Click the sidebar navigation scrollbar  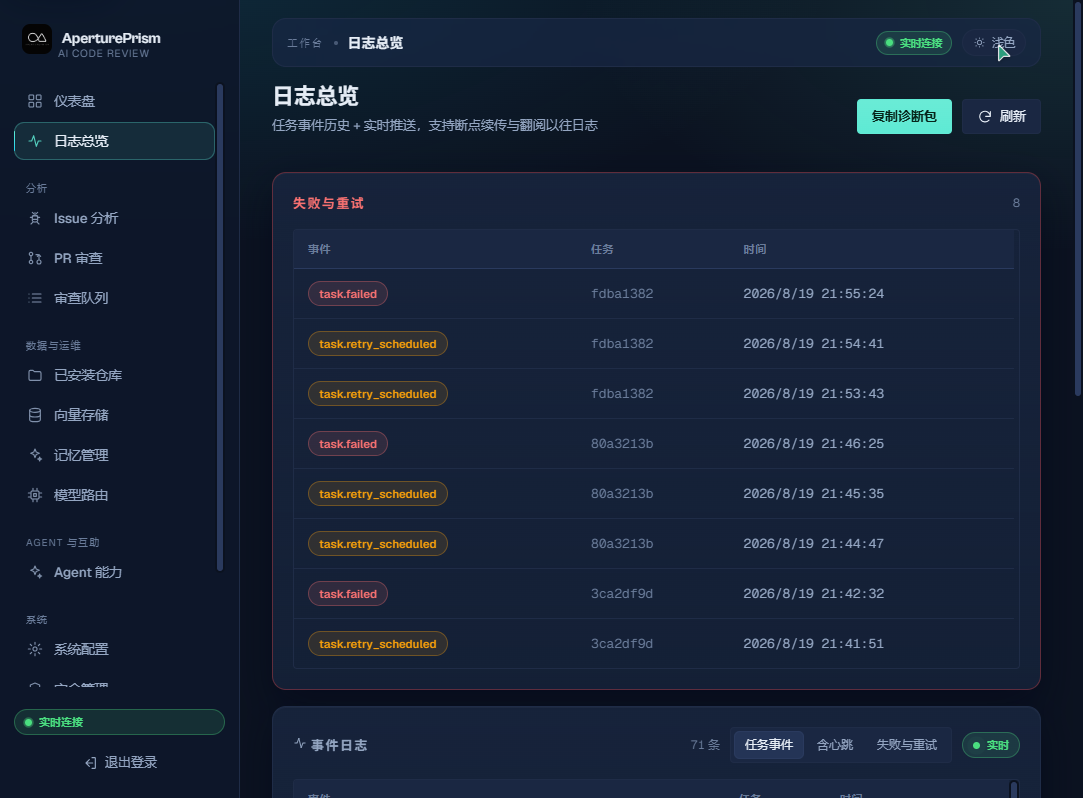coord(220,327)
